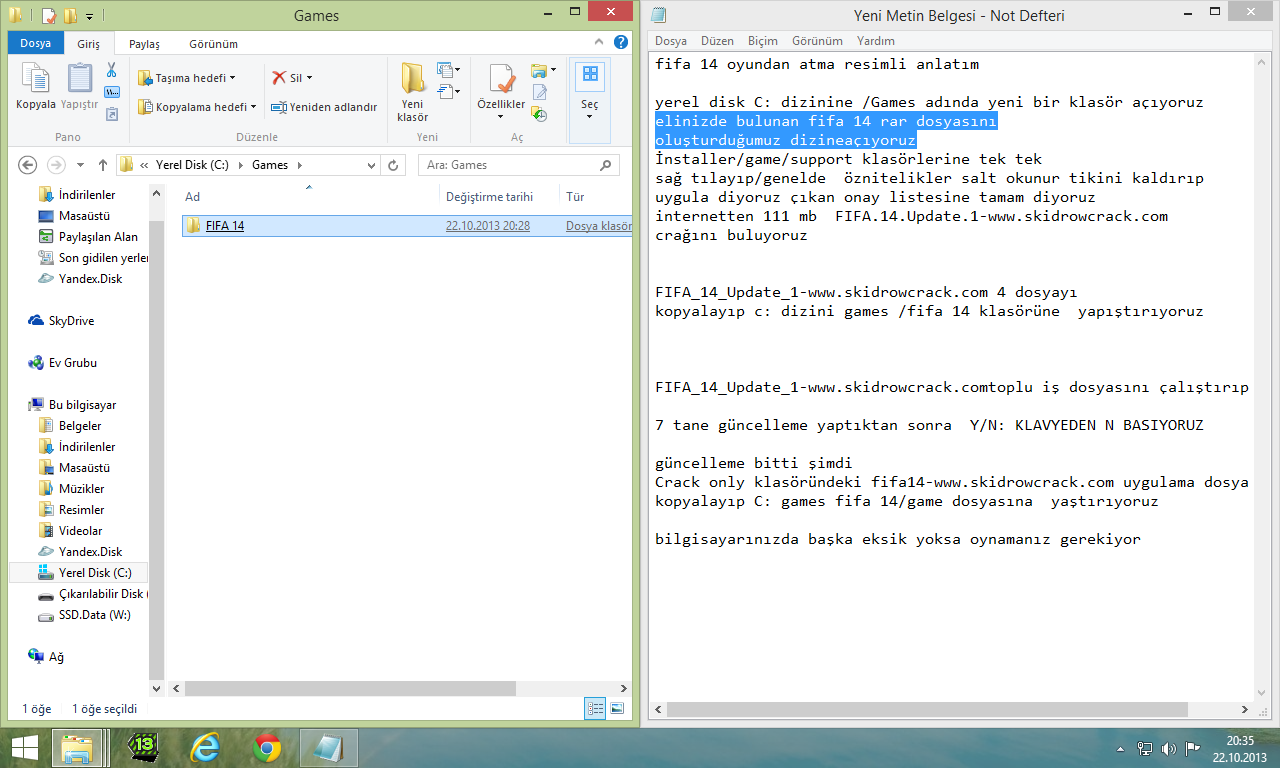Click the Copy path icon in Pano group
Viewport: 1280px width, 768px height.
[x=112, y=93]
